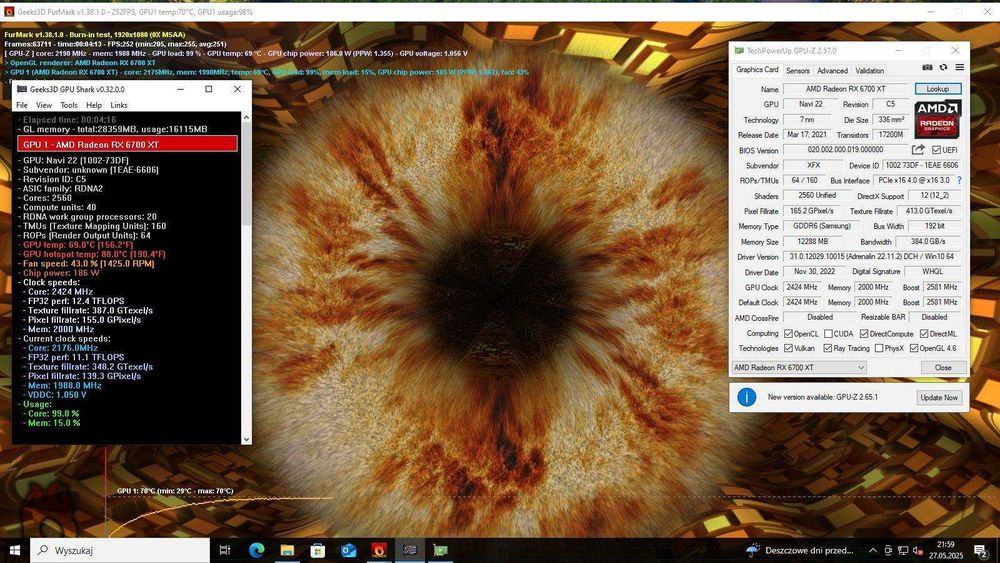Open the Help menu in GPU Shark
The width and height of the screenshot is (1000, 563).
click(x=94, y=105)
